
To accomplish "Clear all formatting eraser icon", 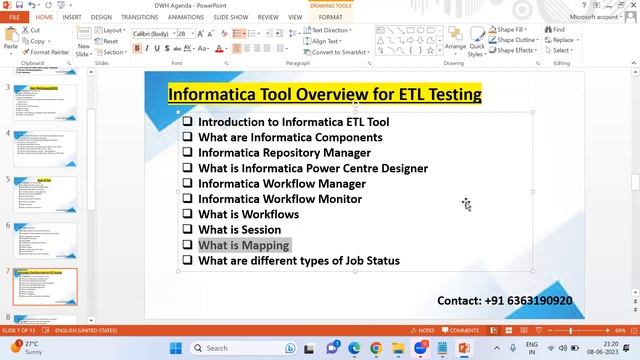I will pos(224,34).
